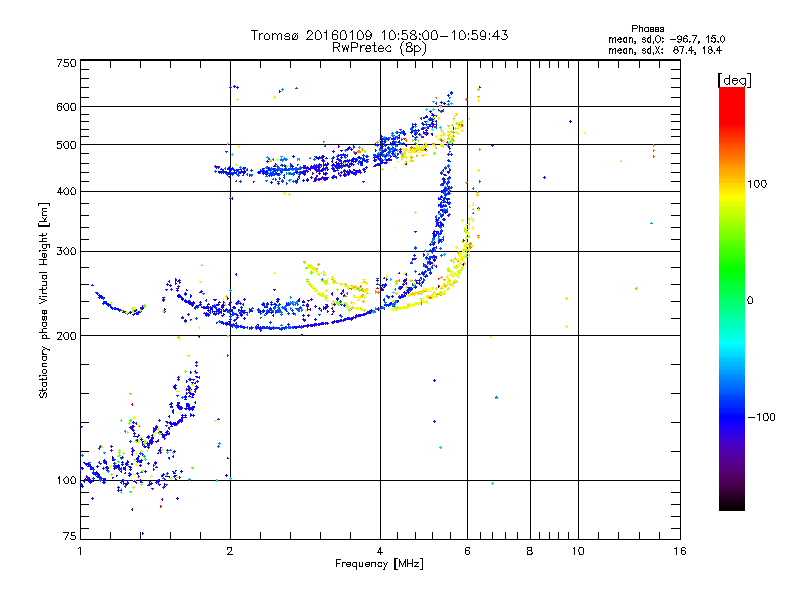Image resolution: width=800 pixels, height=600 pixels.
Task: Click the '4' tick on the frequency axis
Action: pyautogui.click(x=380, y=551)
